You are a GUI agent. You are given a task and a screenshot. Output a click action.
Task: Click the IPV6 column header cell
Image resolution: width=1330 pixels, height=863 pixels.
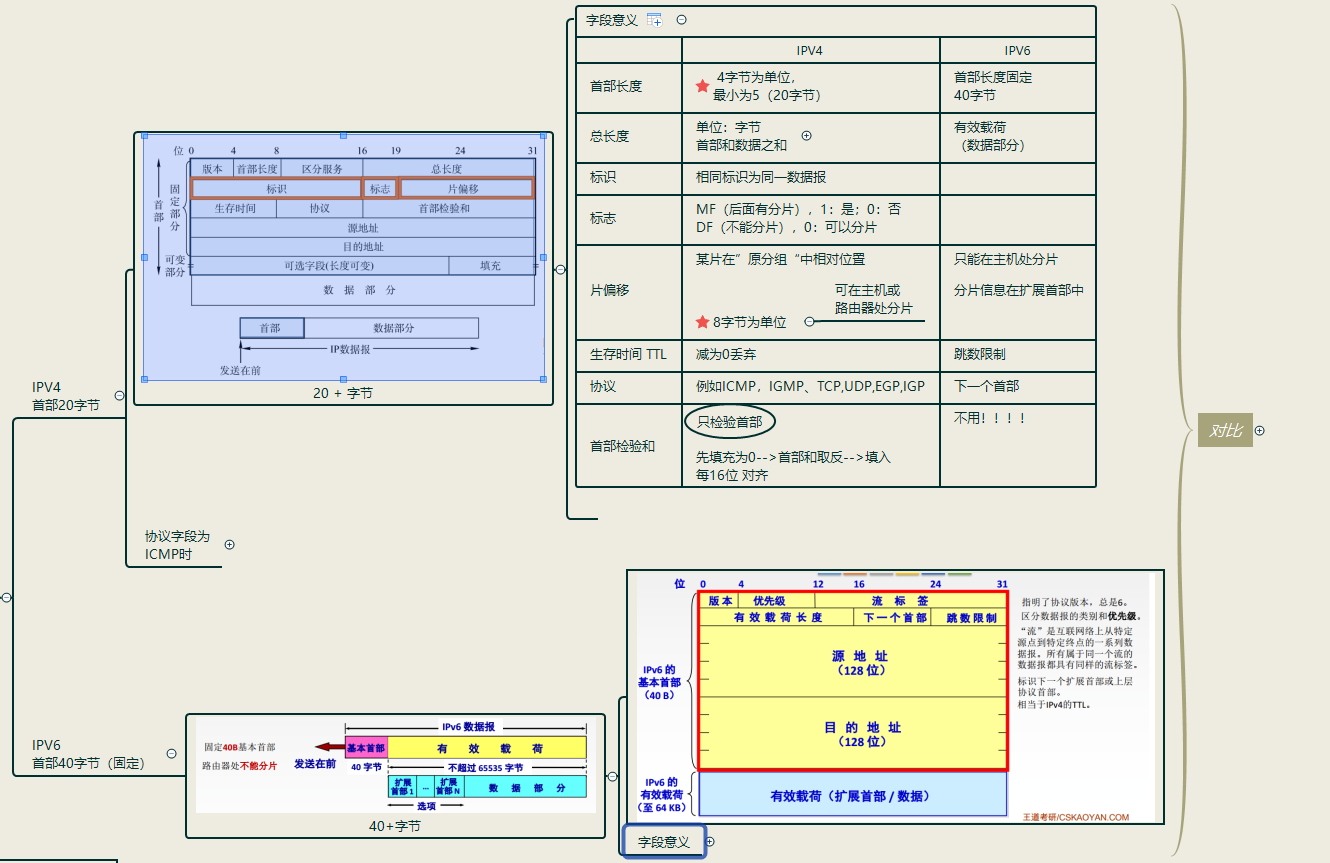(x=1018, y=50)
